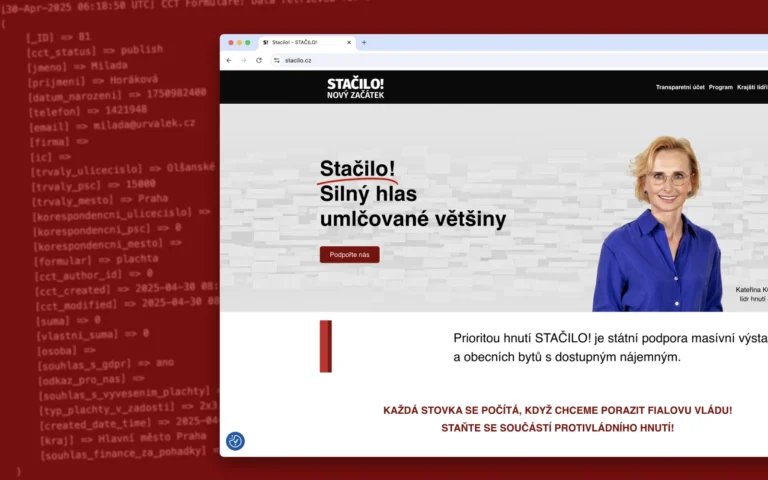Image resolution: width=768 pixels, height=480 pixels.
Task: Click the Silný hlas umlčované většiny heading
Action: pos(412,206)
